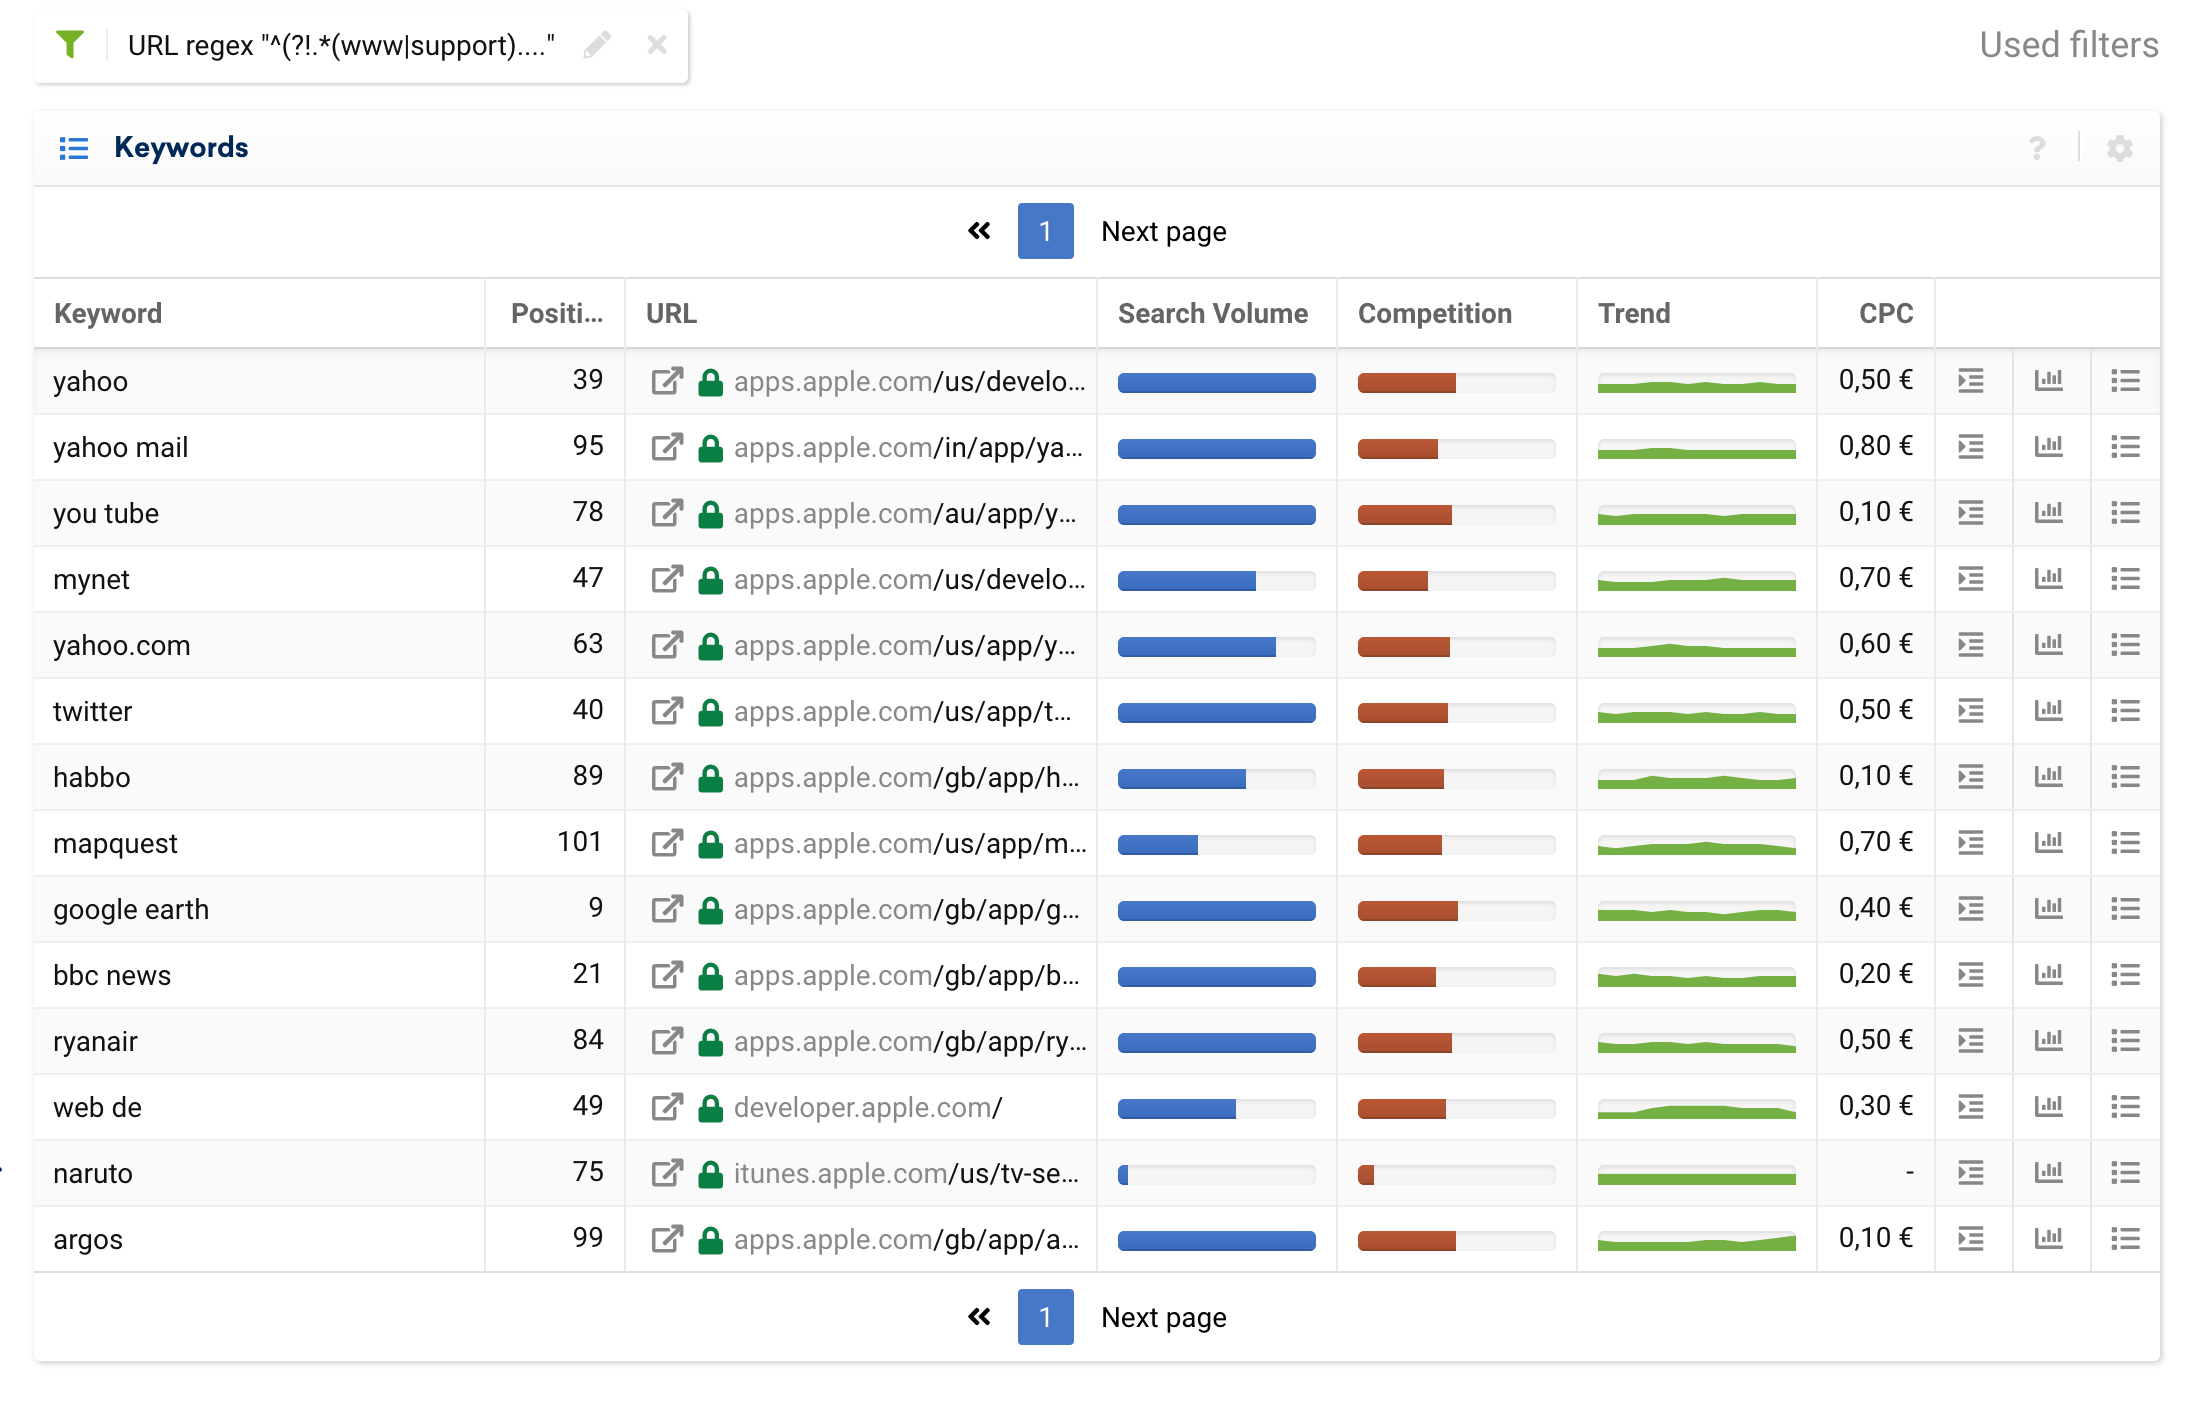Open external link icon for web de row

[667, 1107]
